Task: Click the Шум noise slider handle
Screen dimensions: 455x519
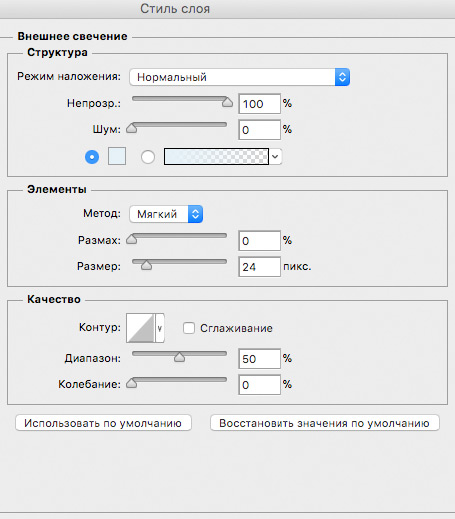Action: point(132,128)
